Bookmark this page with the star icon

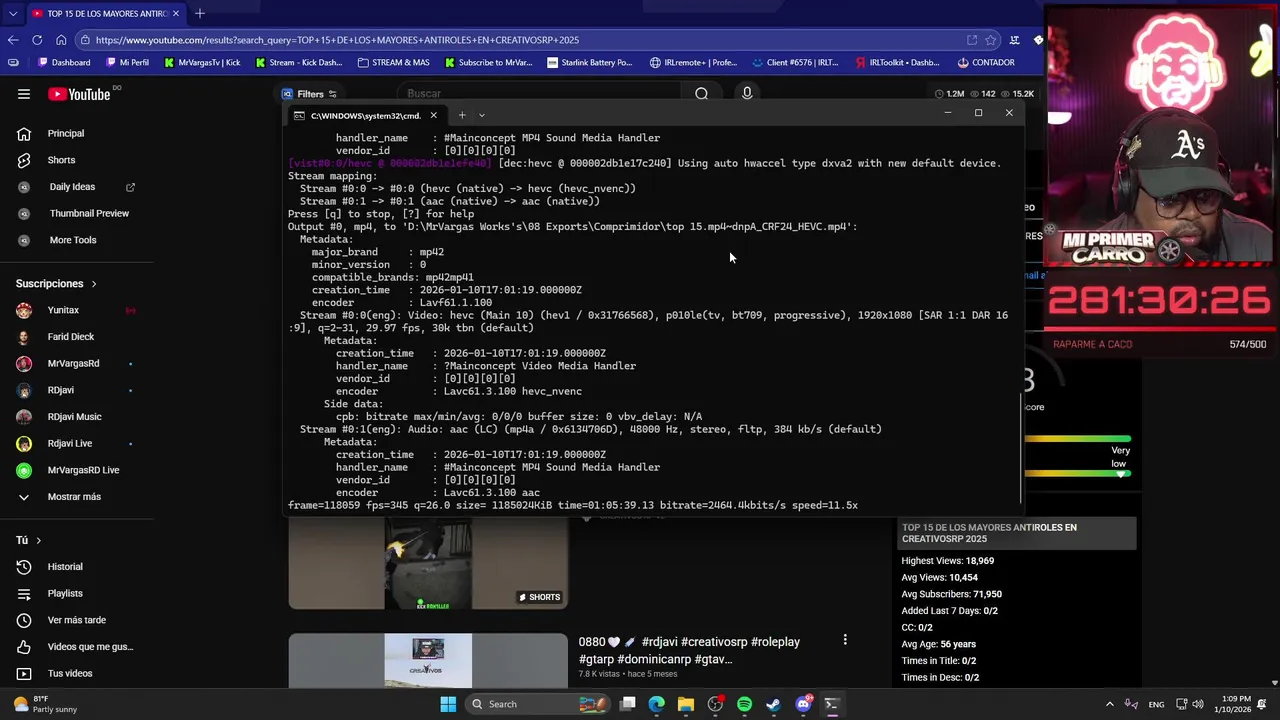coord(991,40)
